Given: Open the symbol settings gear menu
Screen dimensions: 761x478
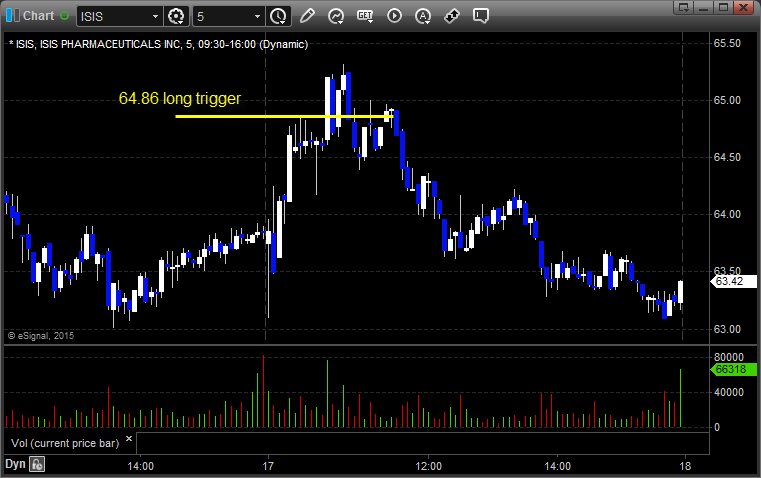Looking at the screenshot, I should [176, 16].
